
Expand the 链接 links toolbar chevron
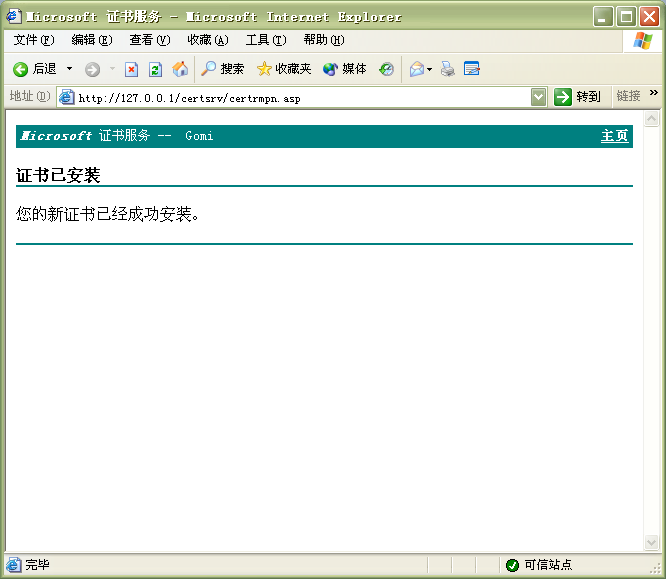[653, 93]
